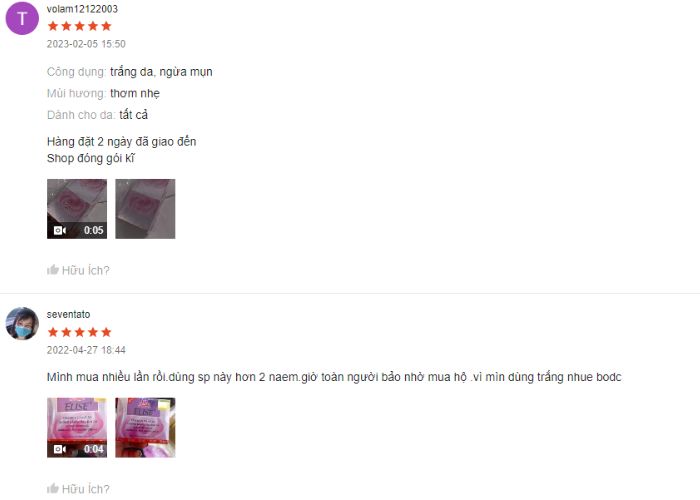
Task: Click video camera icon on the 0:04 clip
Action: [60, 449]
